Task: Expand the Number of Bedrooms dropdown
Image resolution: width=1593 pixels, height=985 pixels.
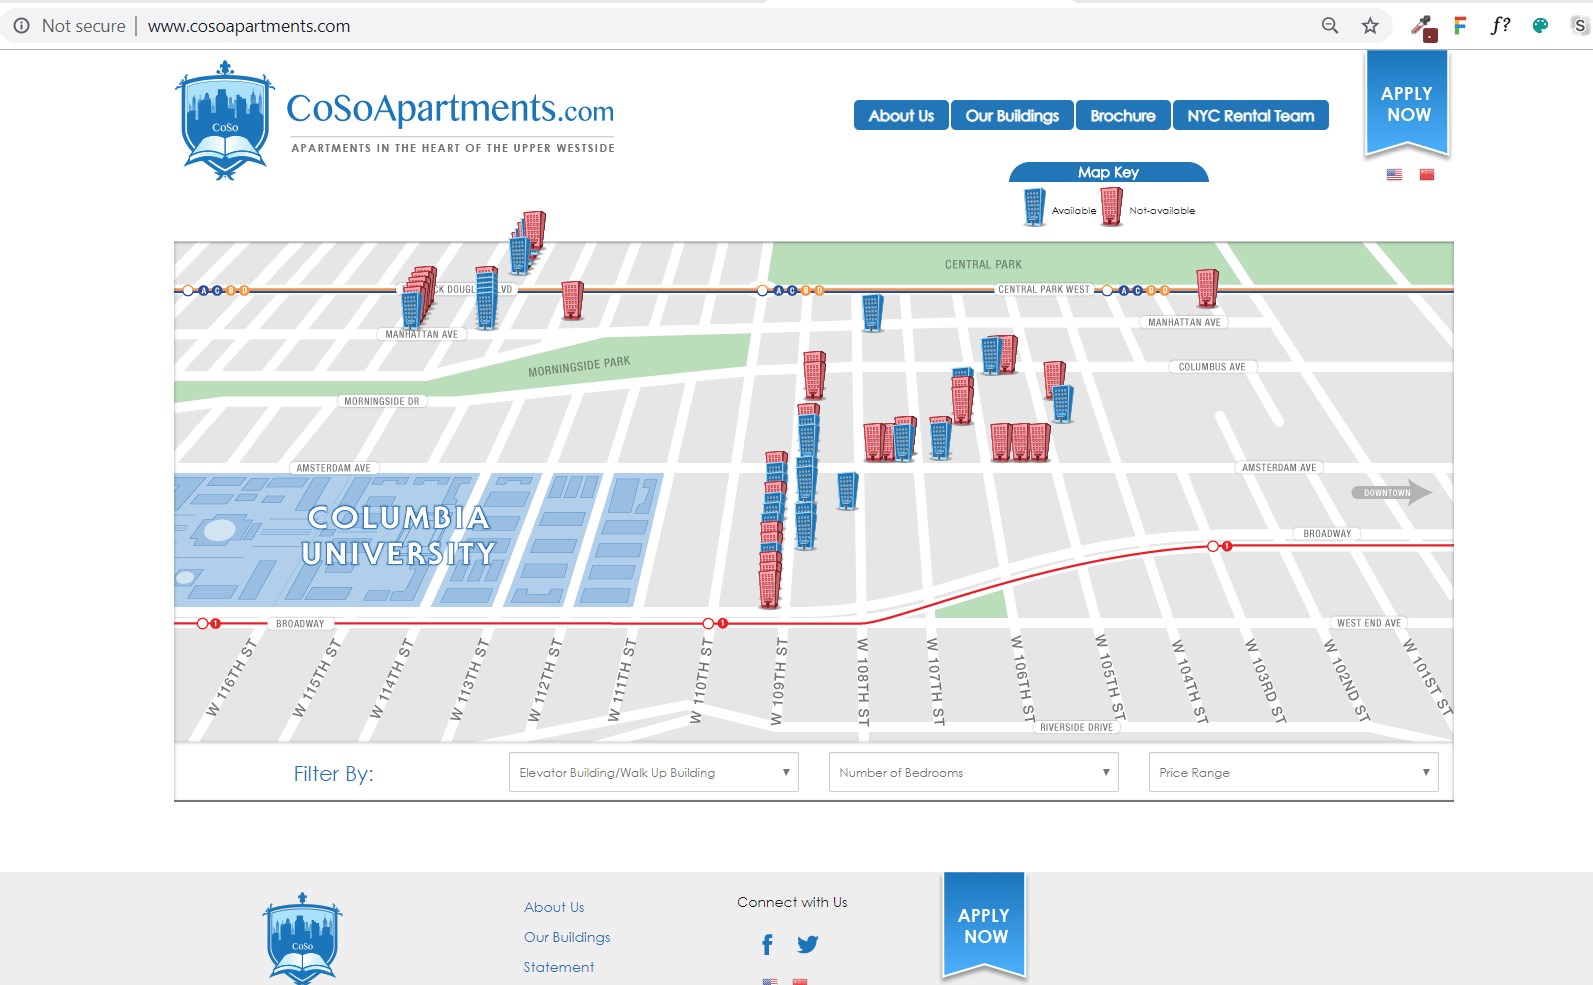Action: pyautogui.click(x=974, y=772)
